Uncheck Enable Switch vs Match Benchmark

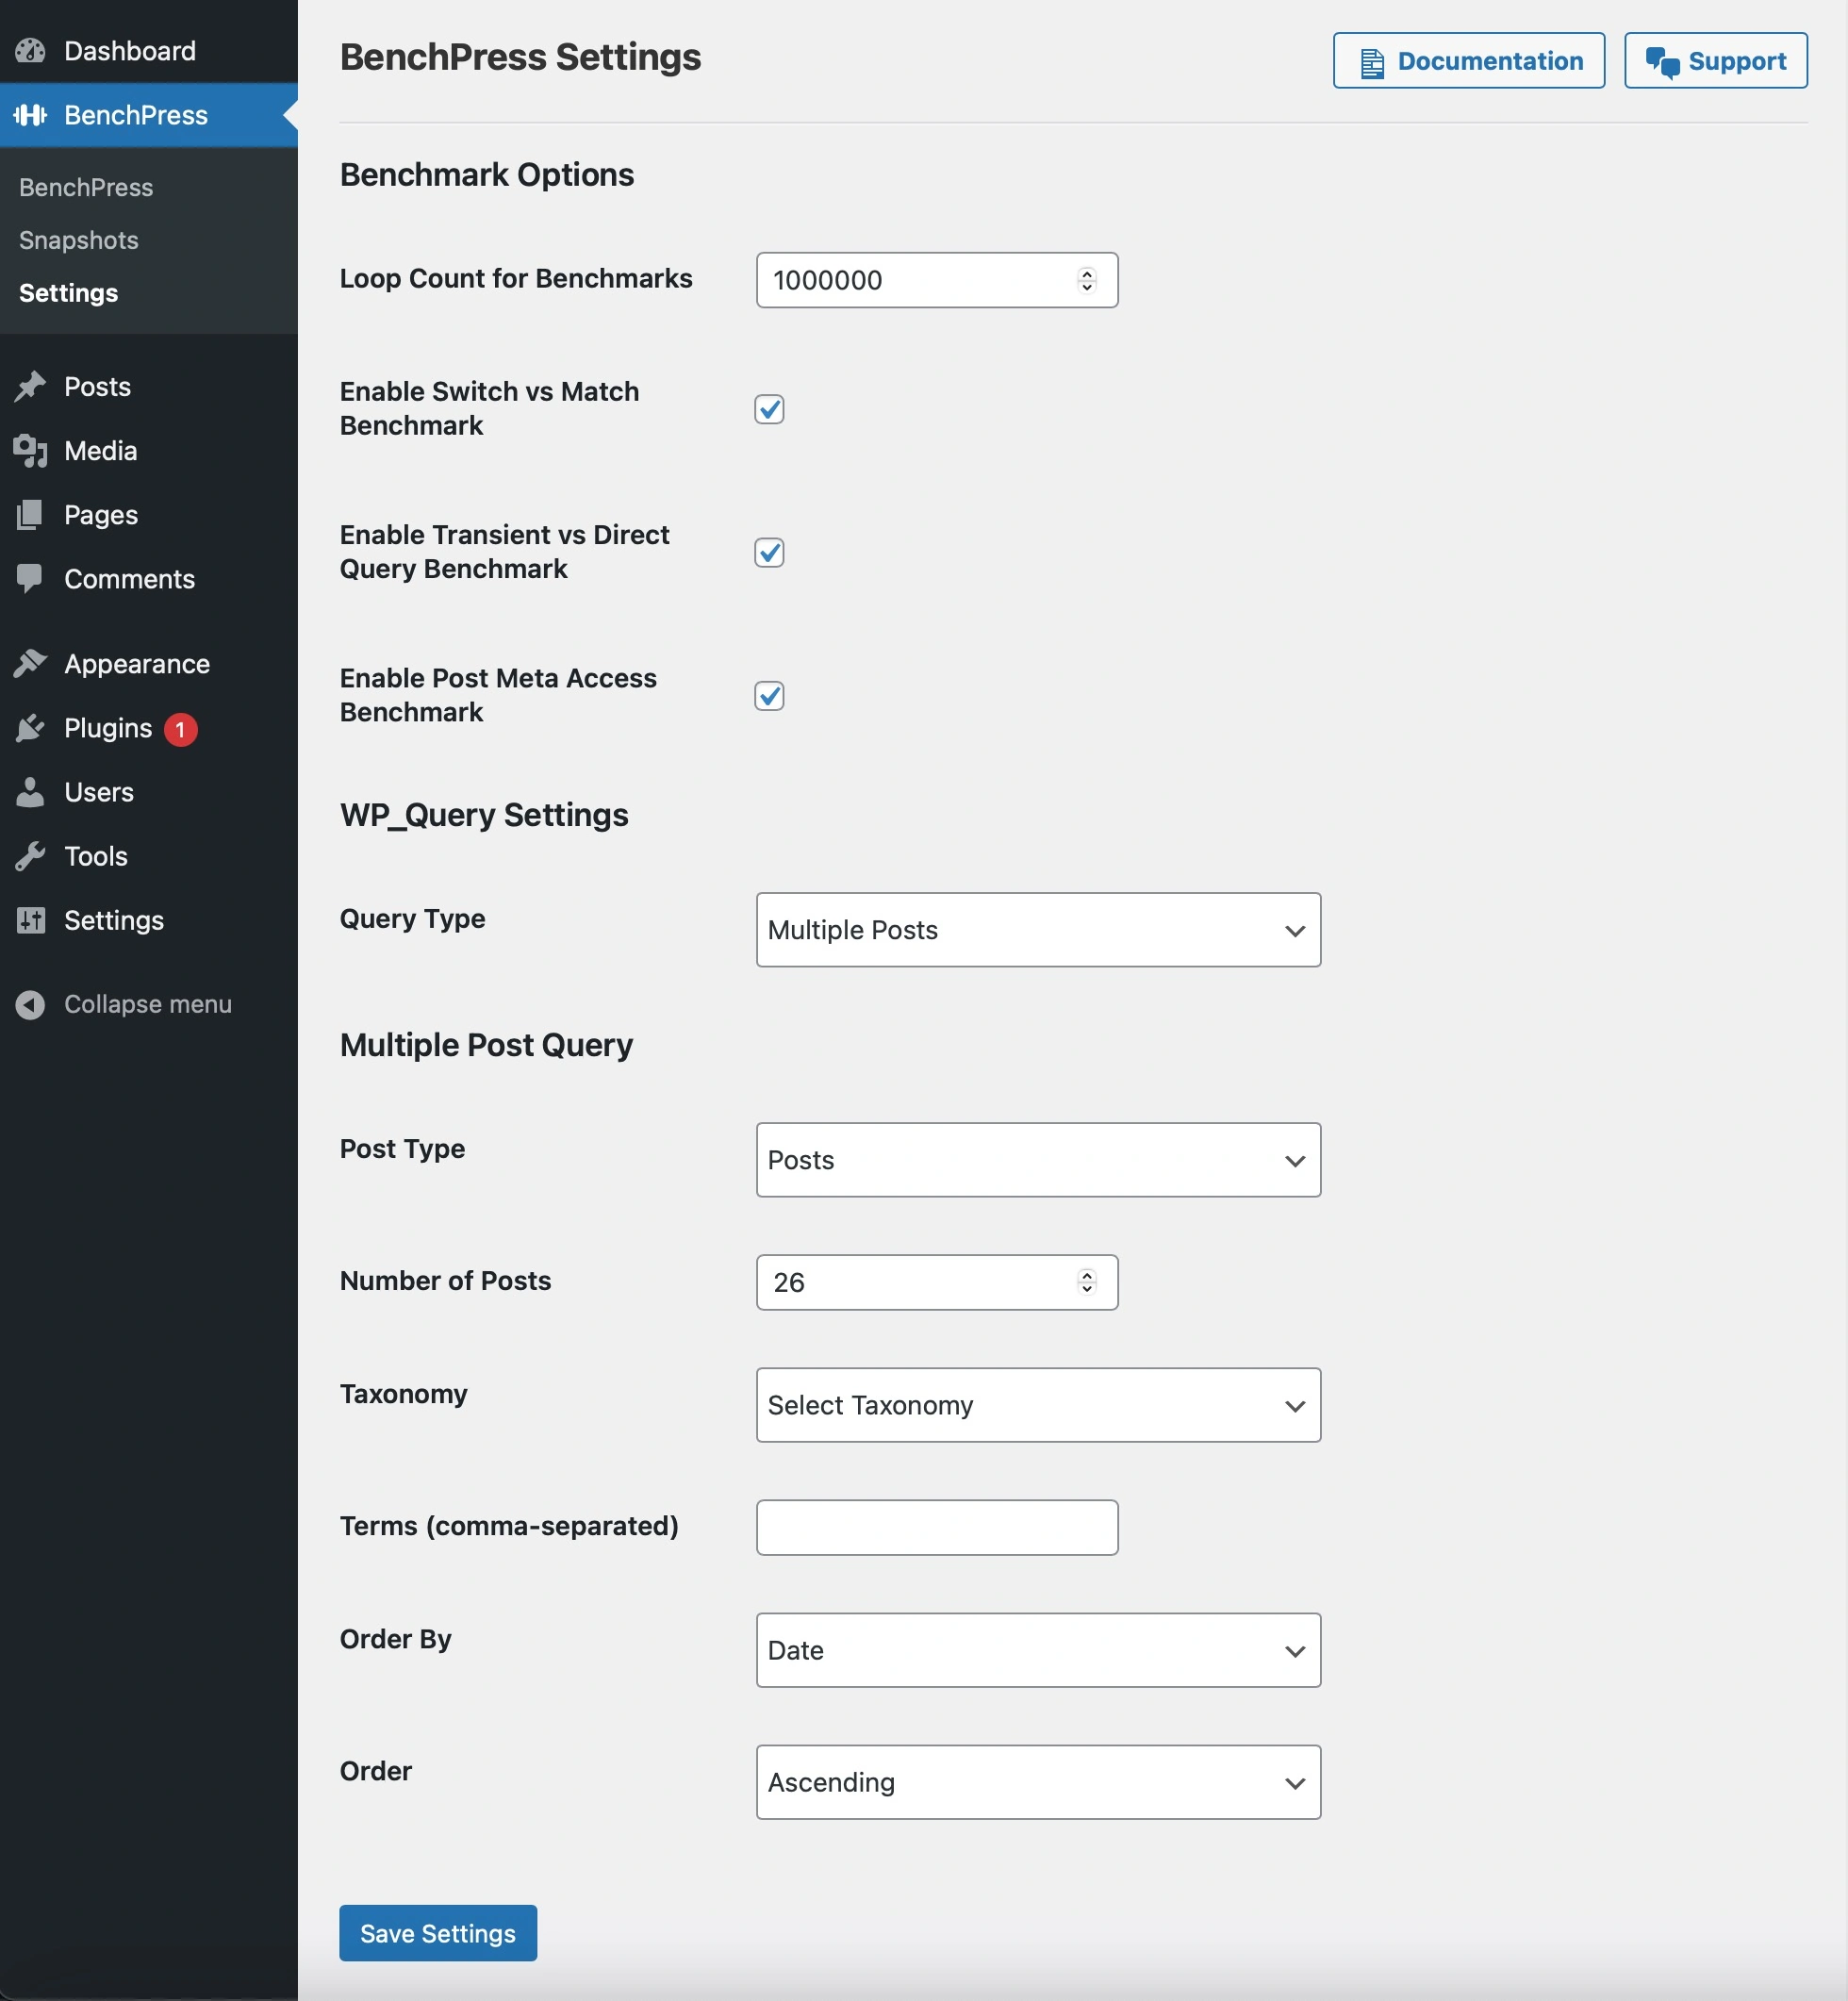click(769, 409)
